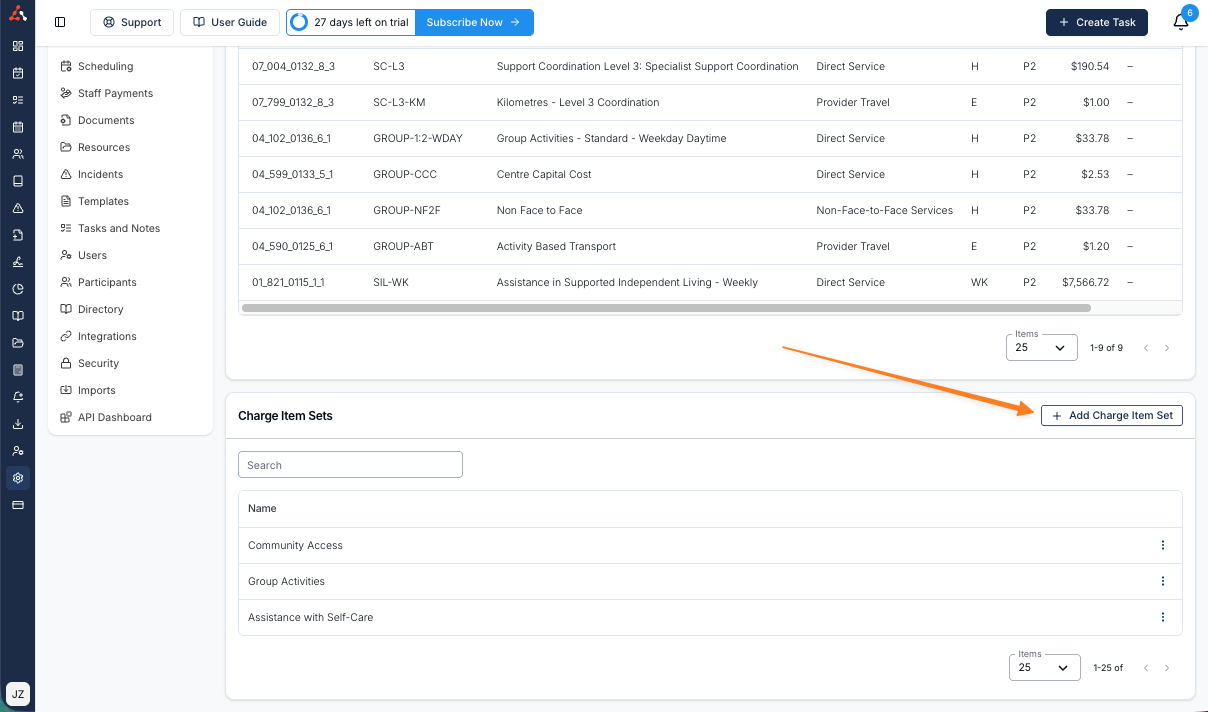Click the Charge Item Sets search field
1208x712 pixels.
[350, 464]
